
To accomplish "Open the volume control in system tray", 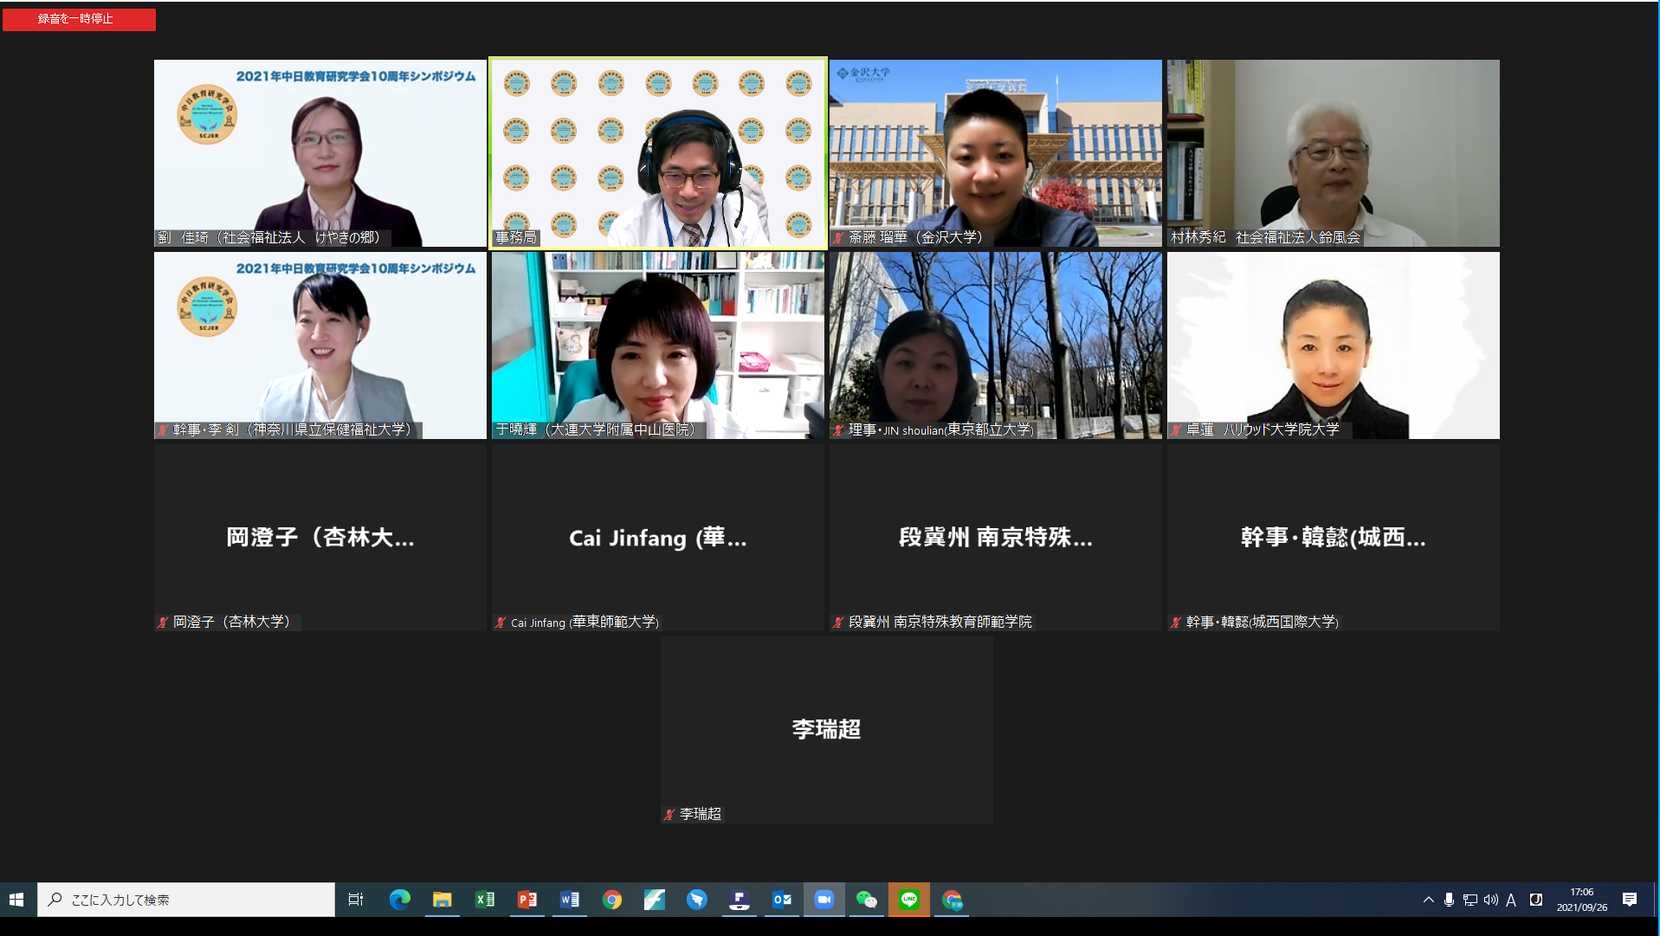I will [x=1491, y=900].
